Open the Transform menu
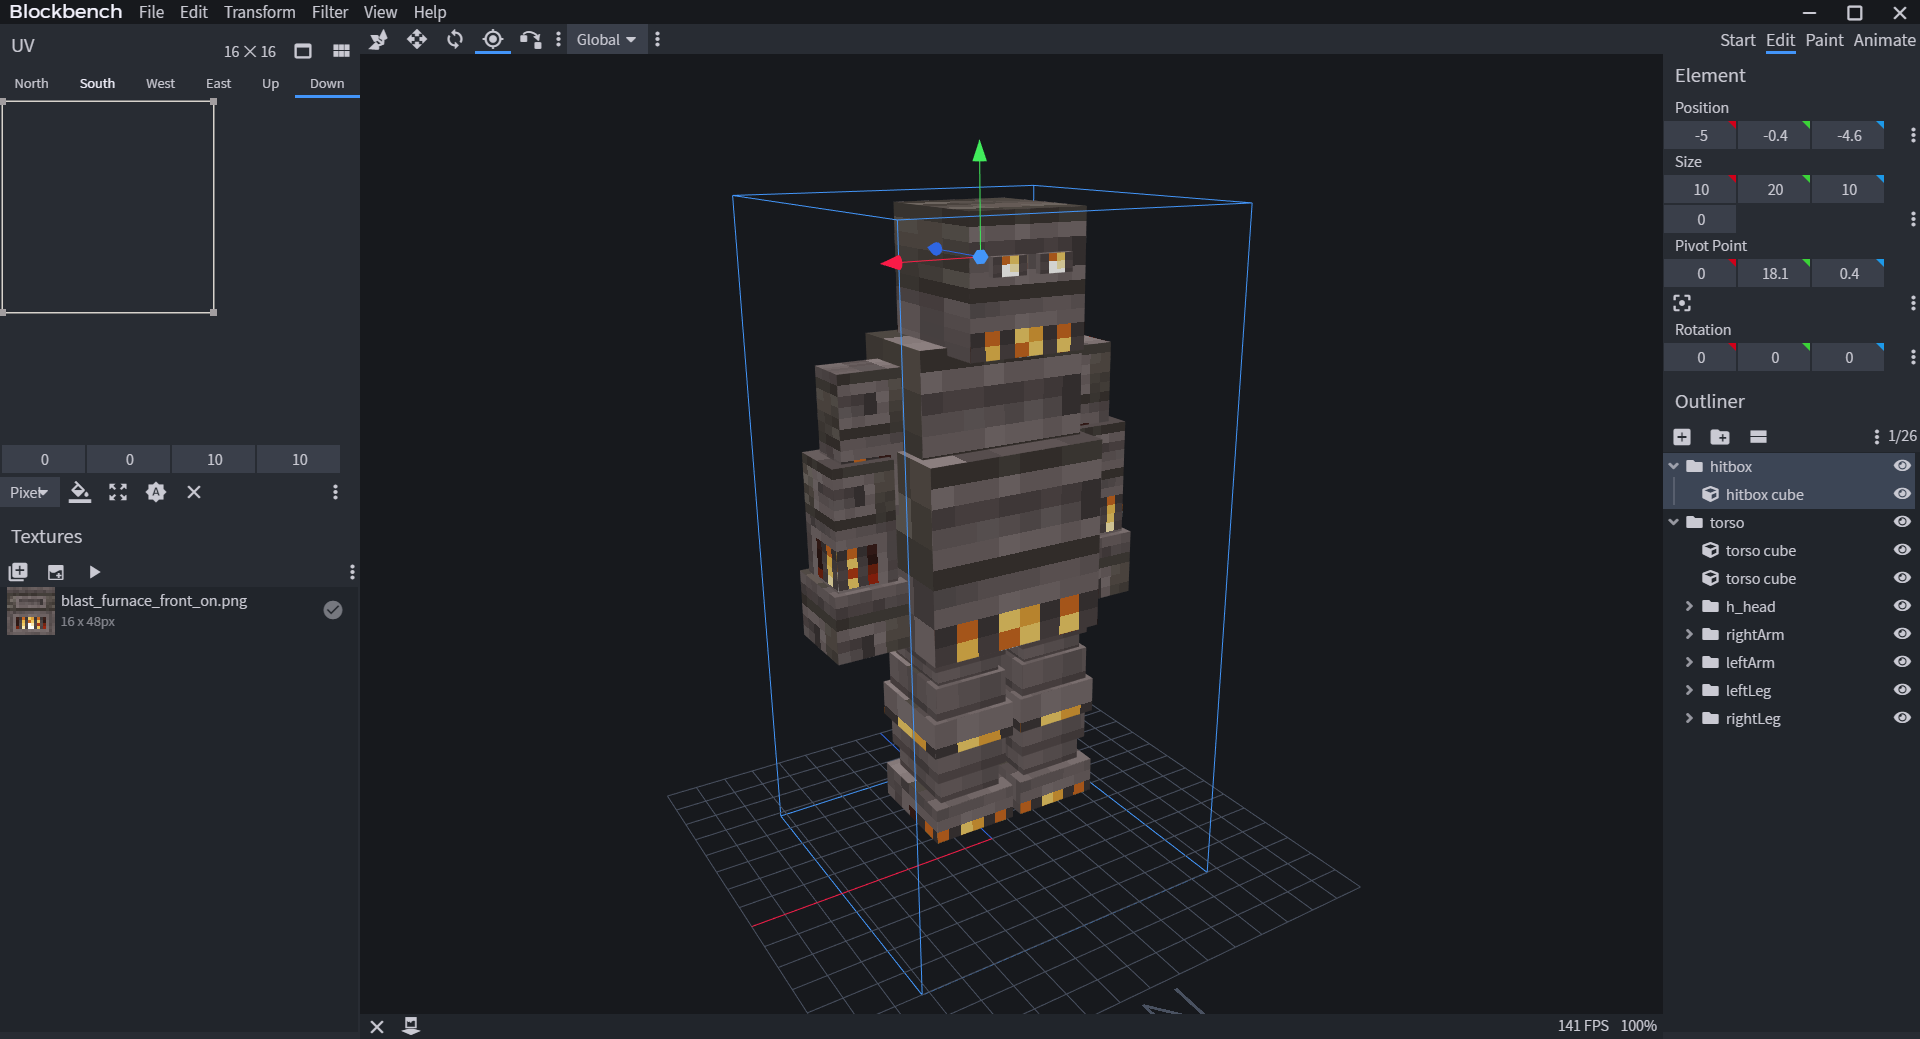This screenshot has width=1920, height=1039. tap(260, 12)
